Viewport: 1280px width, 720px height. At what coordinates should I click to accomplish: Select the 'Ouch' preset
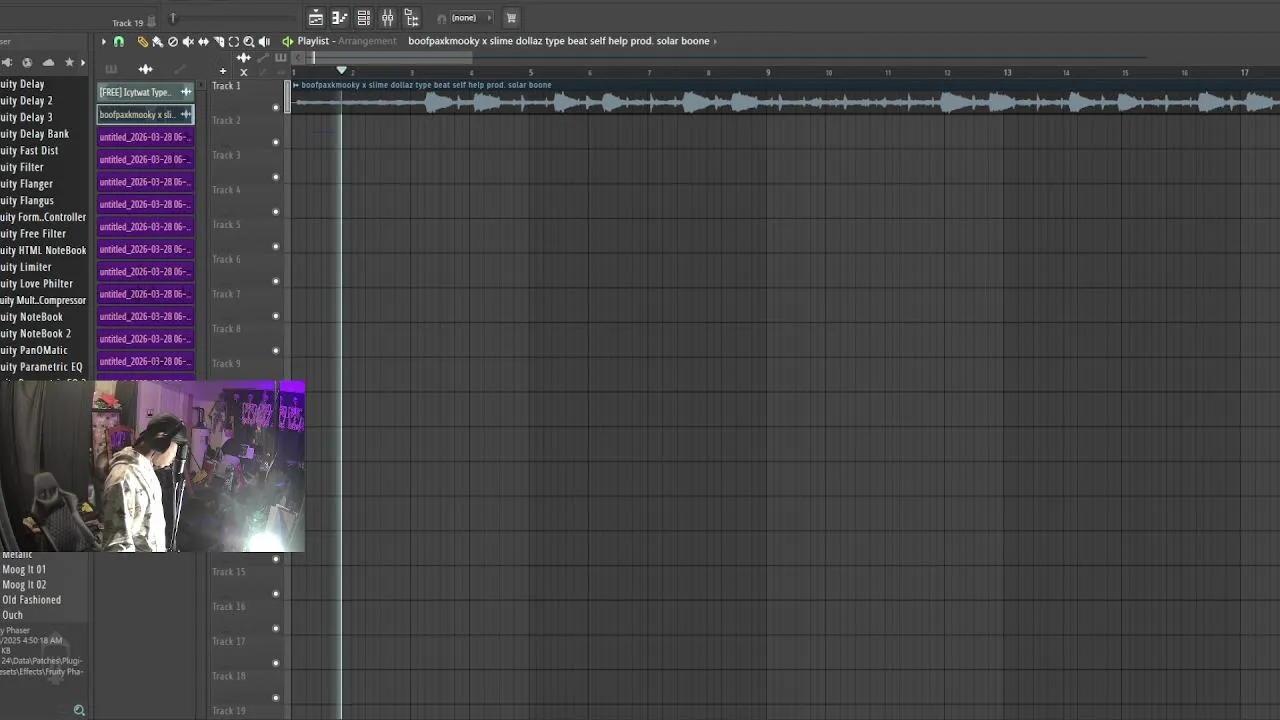coord(12,615)
